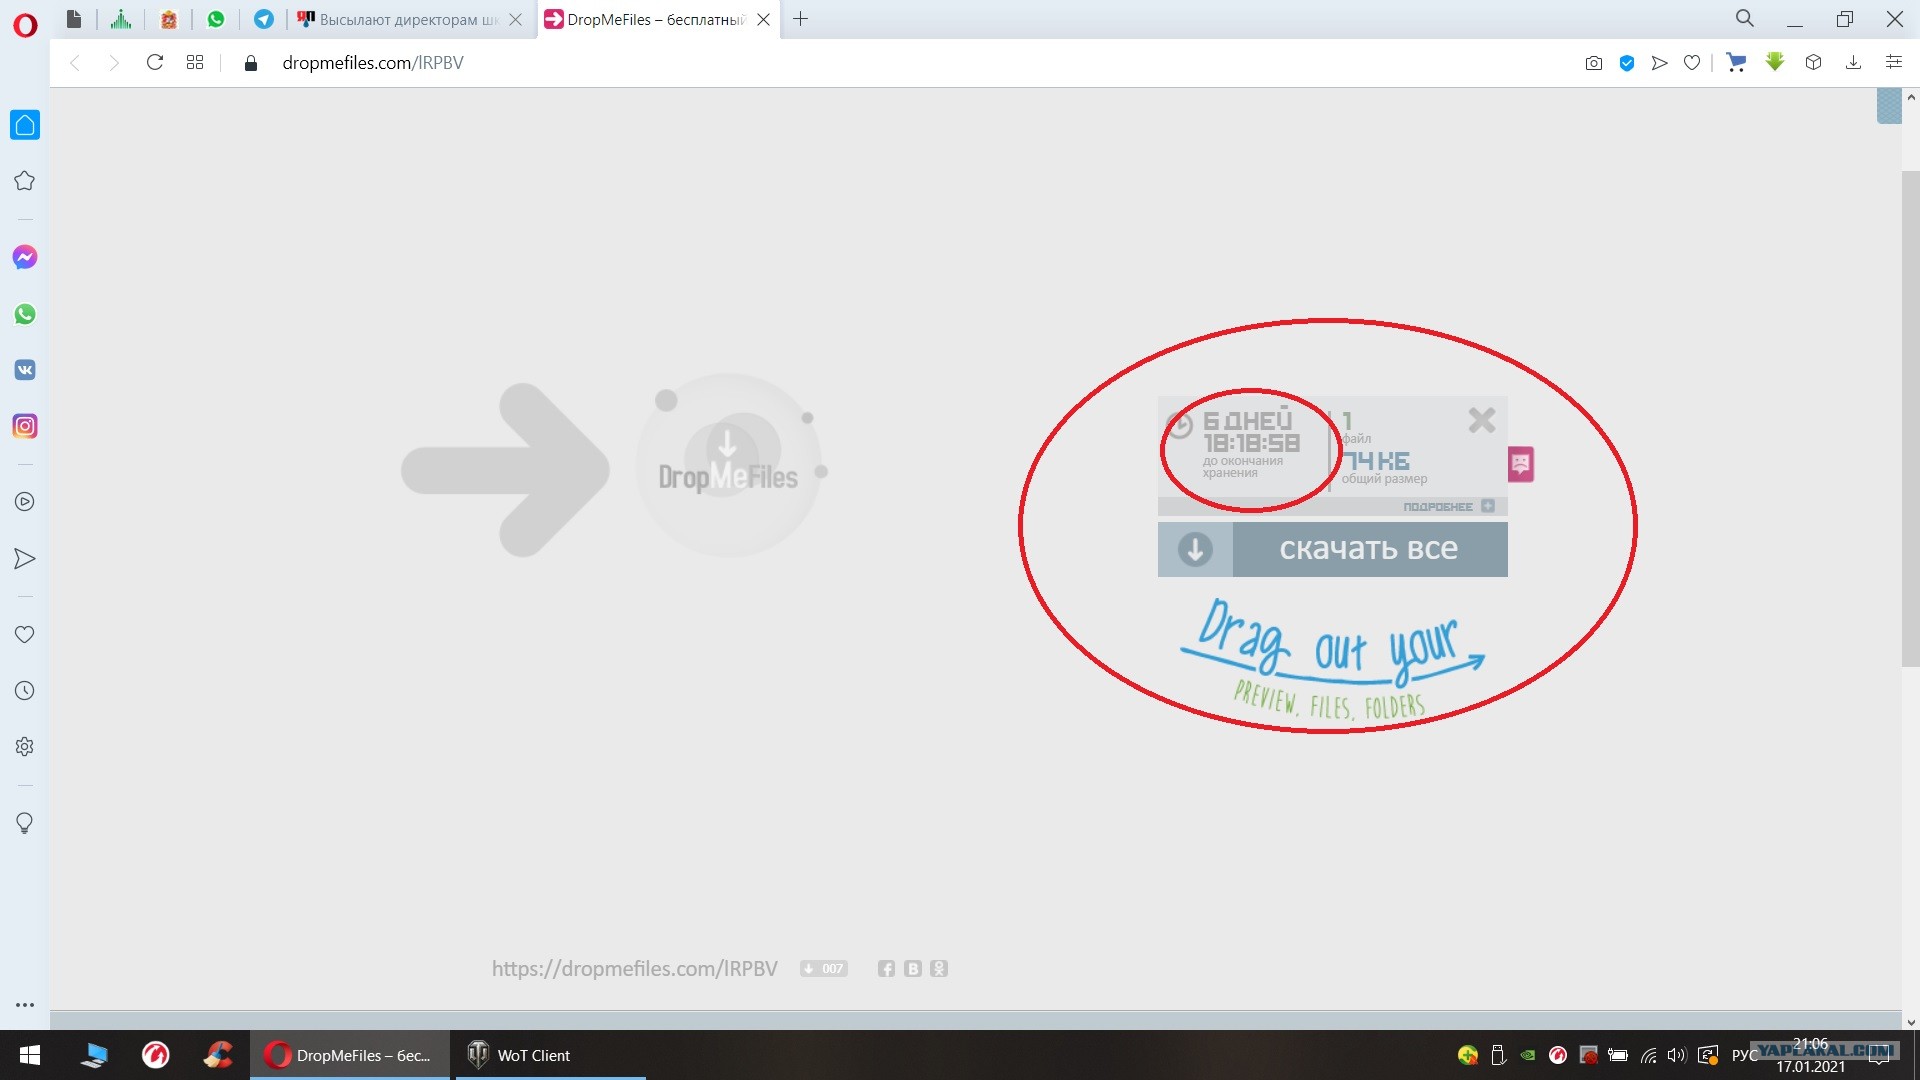Screen dimensions: 1920x1080
Task: Switch to the 'Высылают директорам' tab
Action: point(410,19)
